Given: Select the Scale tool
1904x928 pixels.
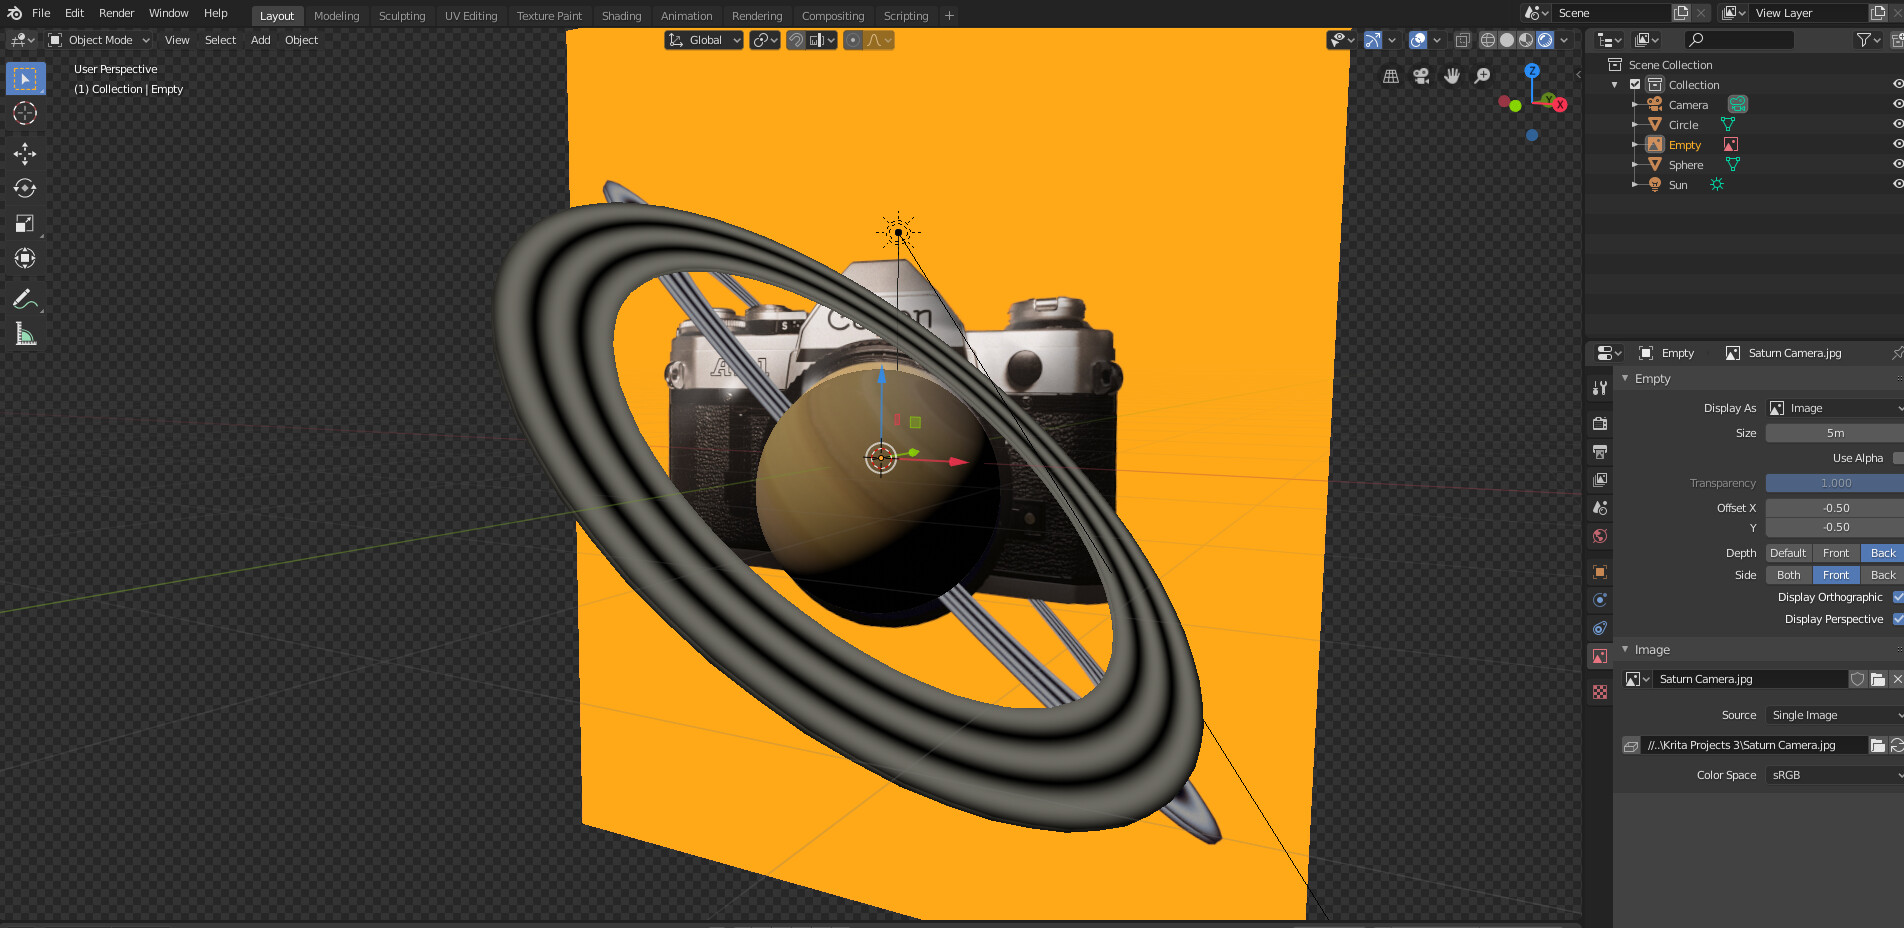Looking at the screenshot, I should [x=25, y=223].
